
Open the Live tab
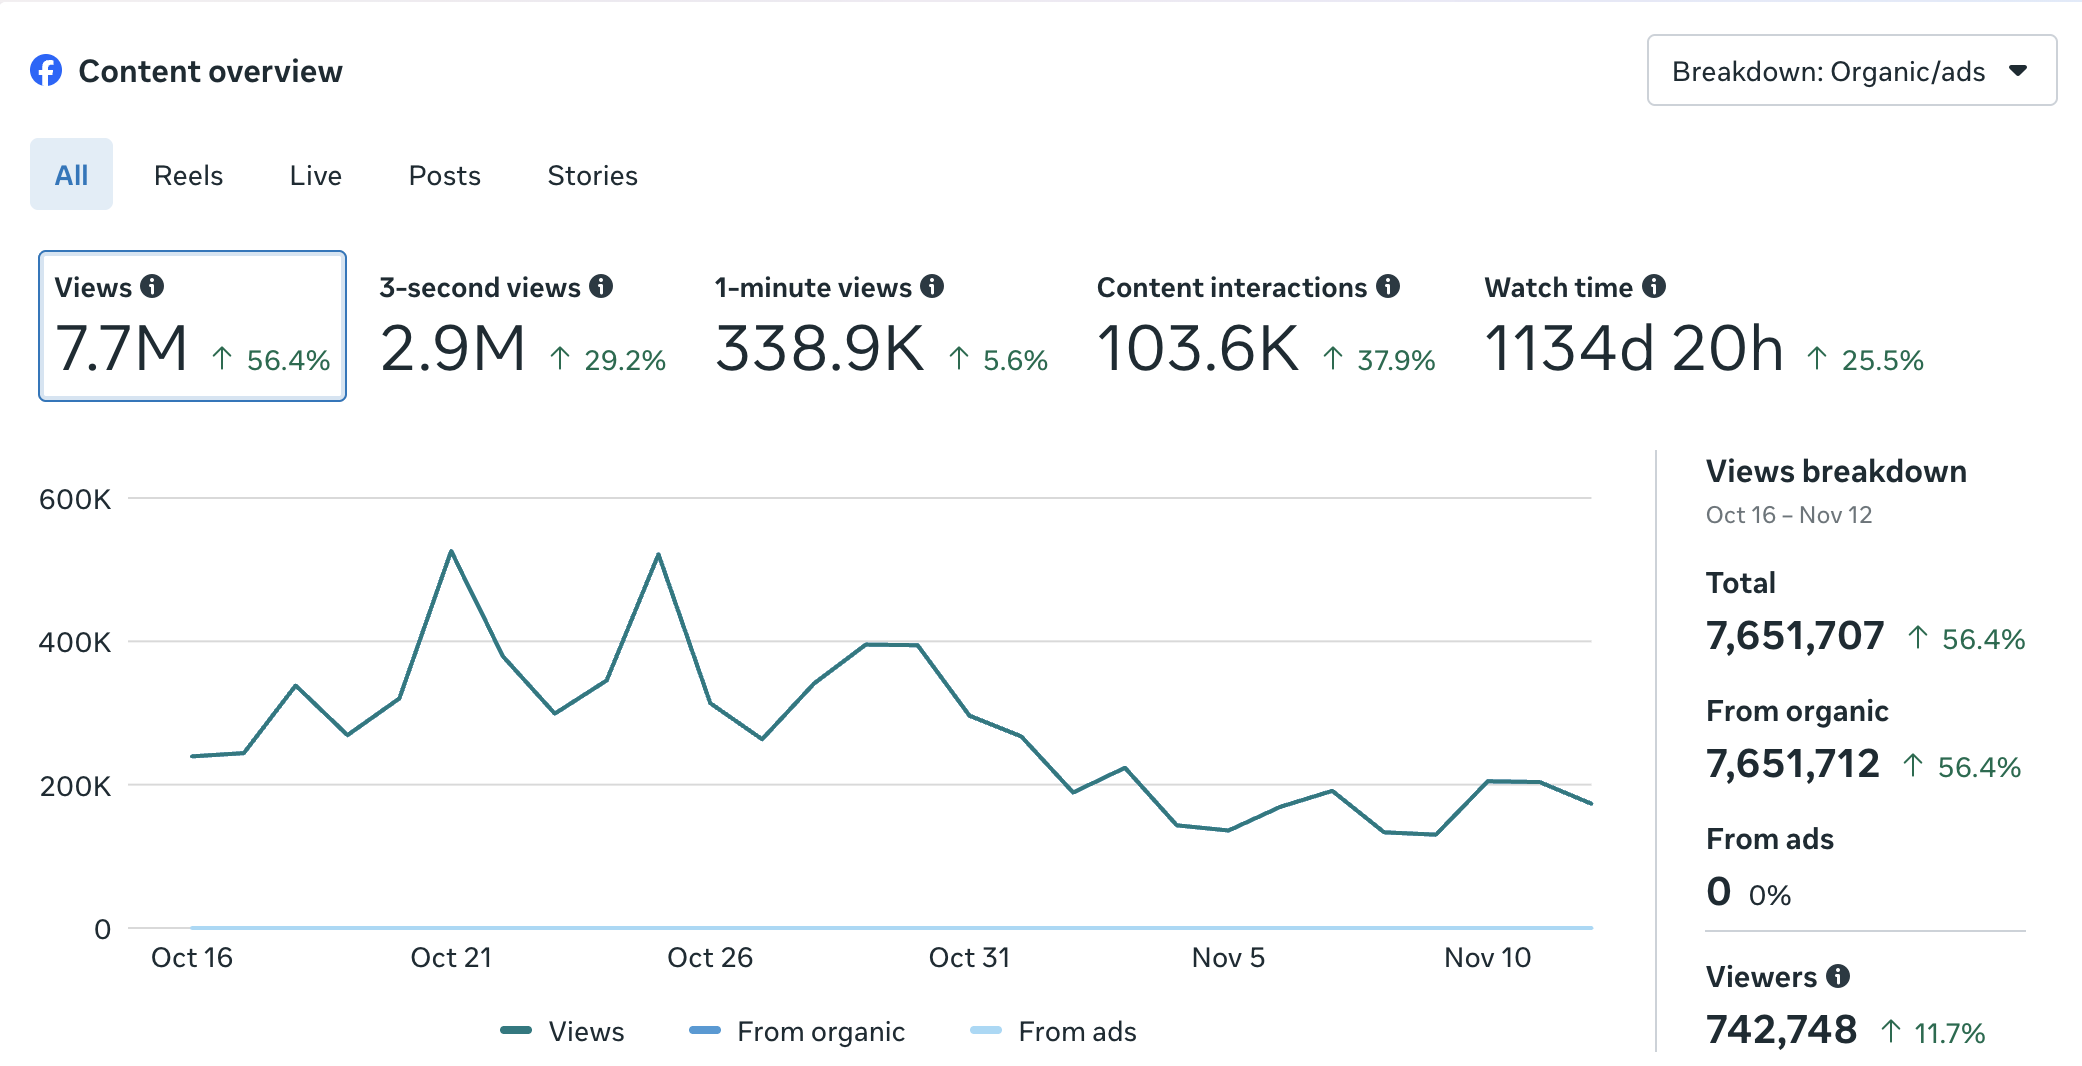click(x=315, y=175)
